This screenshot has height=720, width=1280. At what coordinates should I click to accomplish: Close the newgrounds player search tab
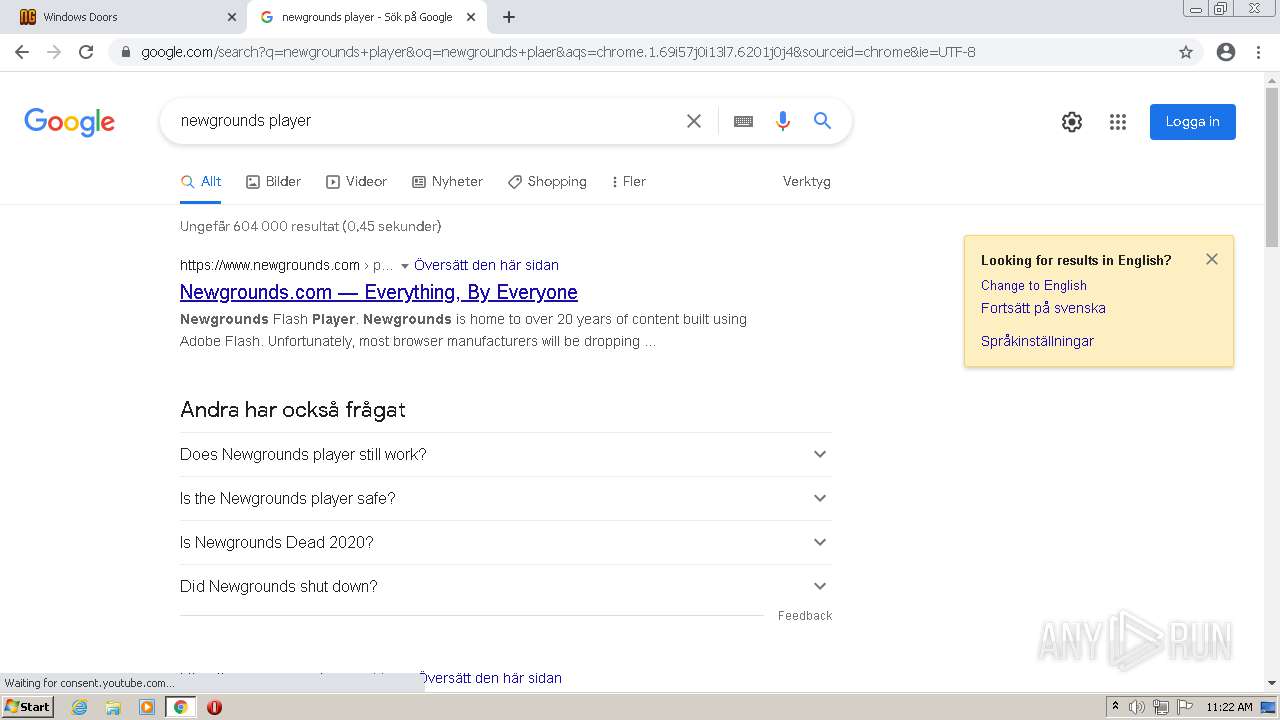pos(471,17)
